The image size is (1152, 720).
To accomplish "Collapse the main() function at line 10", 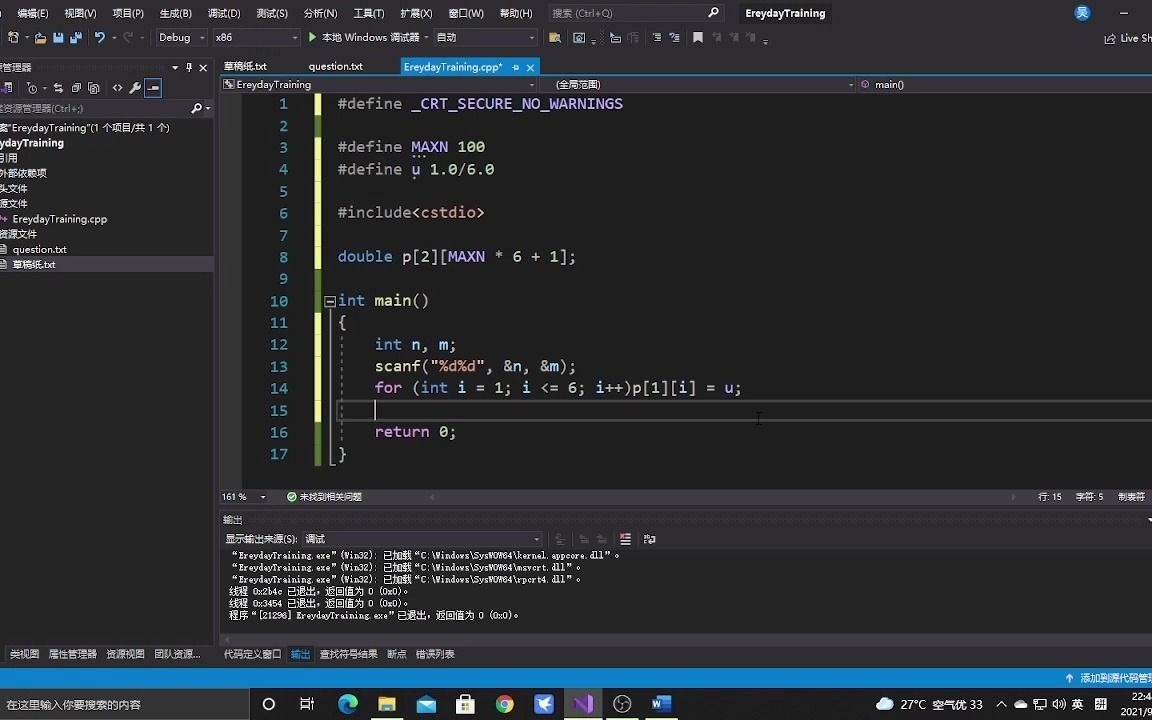I will point(329,300).
